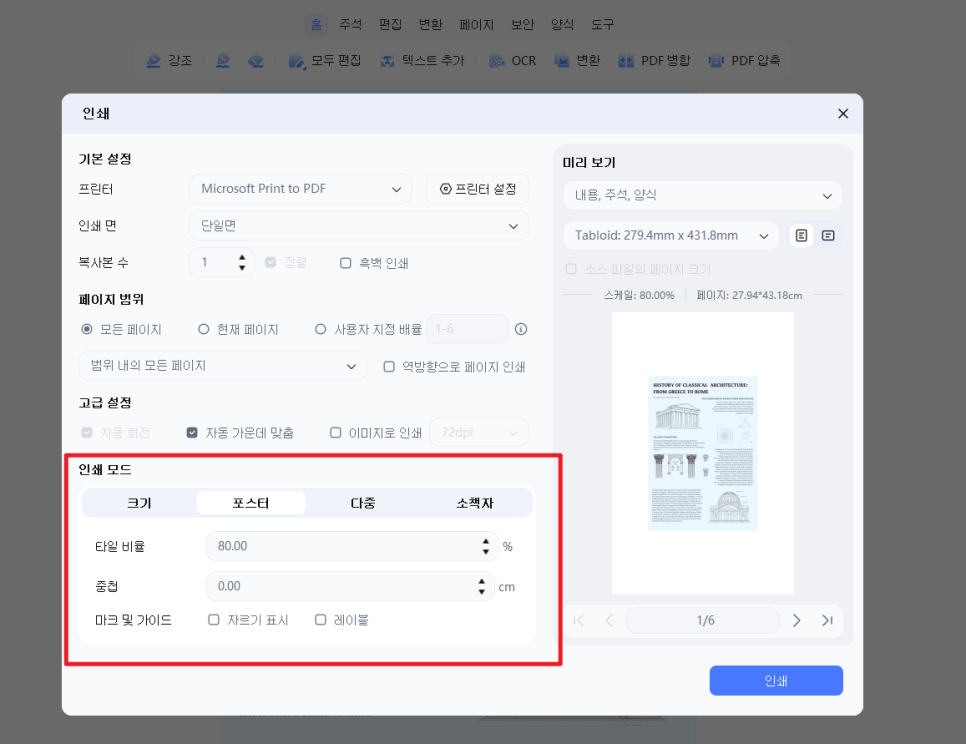The height and width of the screenshot is (744, 966).
Task: Go to first preview page
Action: click(578, 620)
